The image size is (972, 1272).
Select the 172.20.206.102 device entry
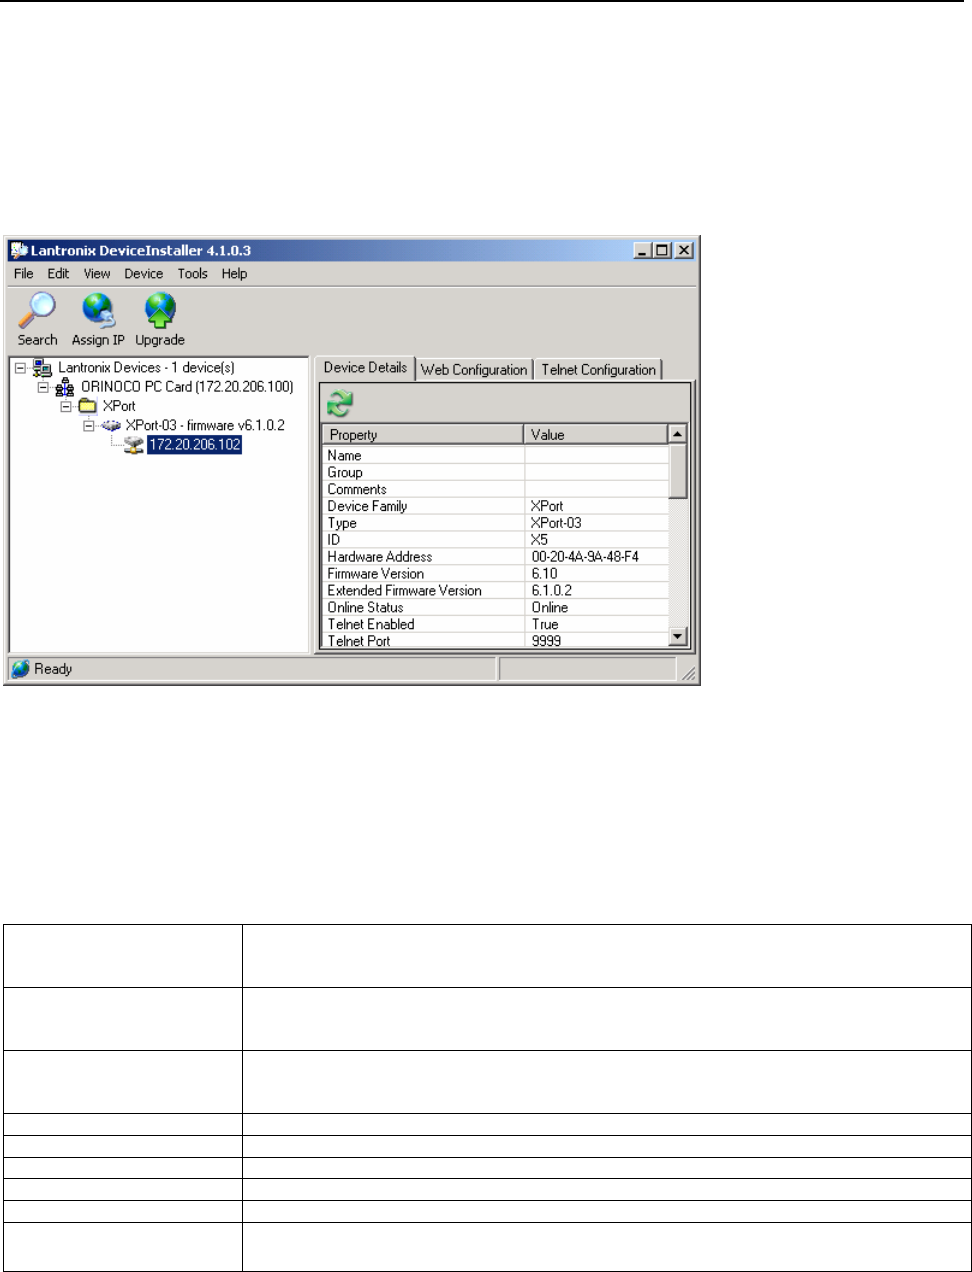tap(195, 445)
